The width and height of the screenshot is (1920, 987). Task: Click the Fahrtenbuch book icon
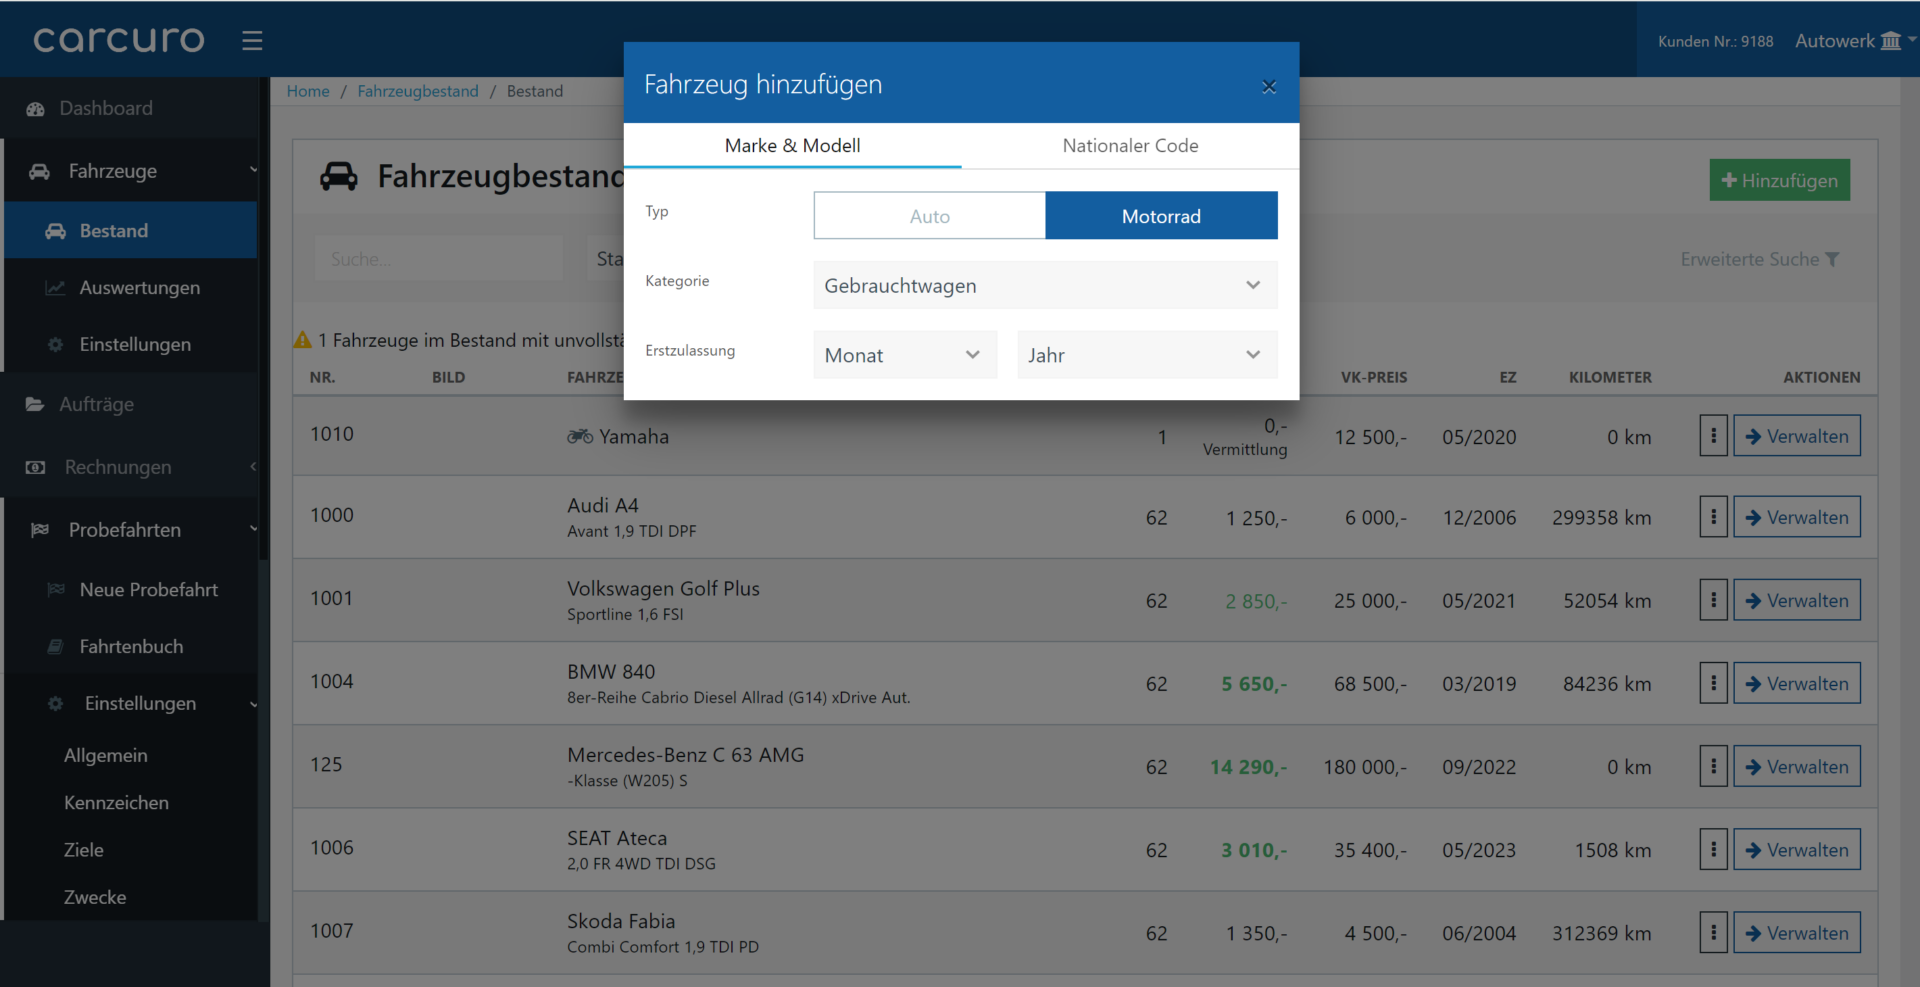click(x=56, y=647)
